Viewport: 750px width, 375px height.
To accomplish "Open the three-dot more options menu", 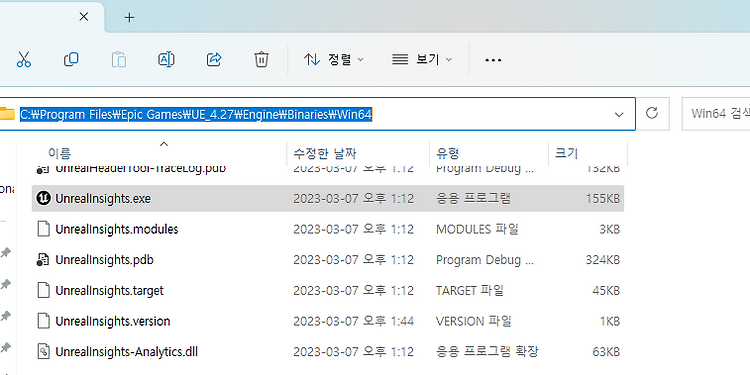I will [x=493, y=60].
